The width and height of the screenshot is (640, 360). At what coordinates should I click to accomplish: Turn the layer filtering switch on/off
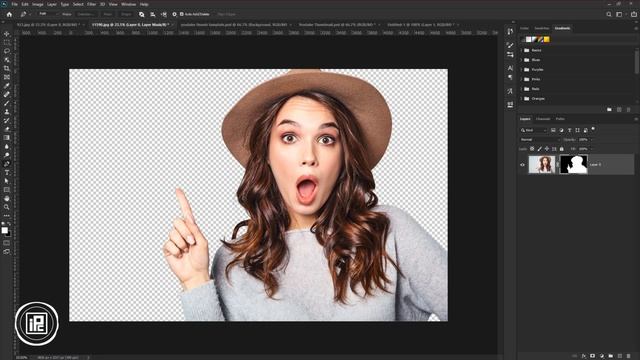click(593, 129)
